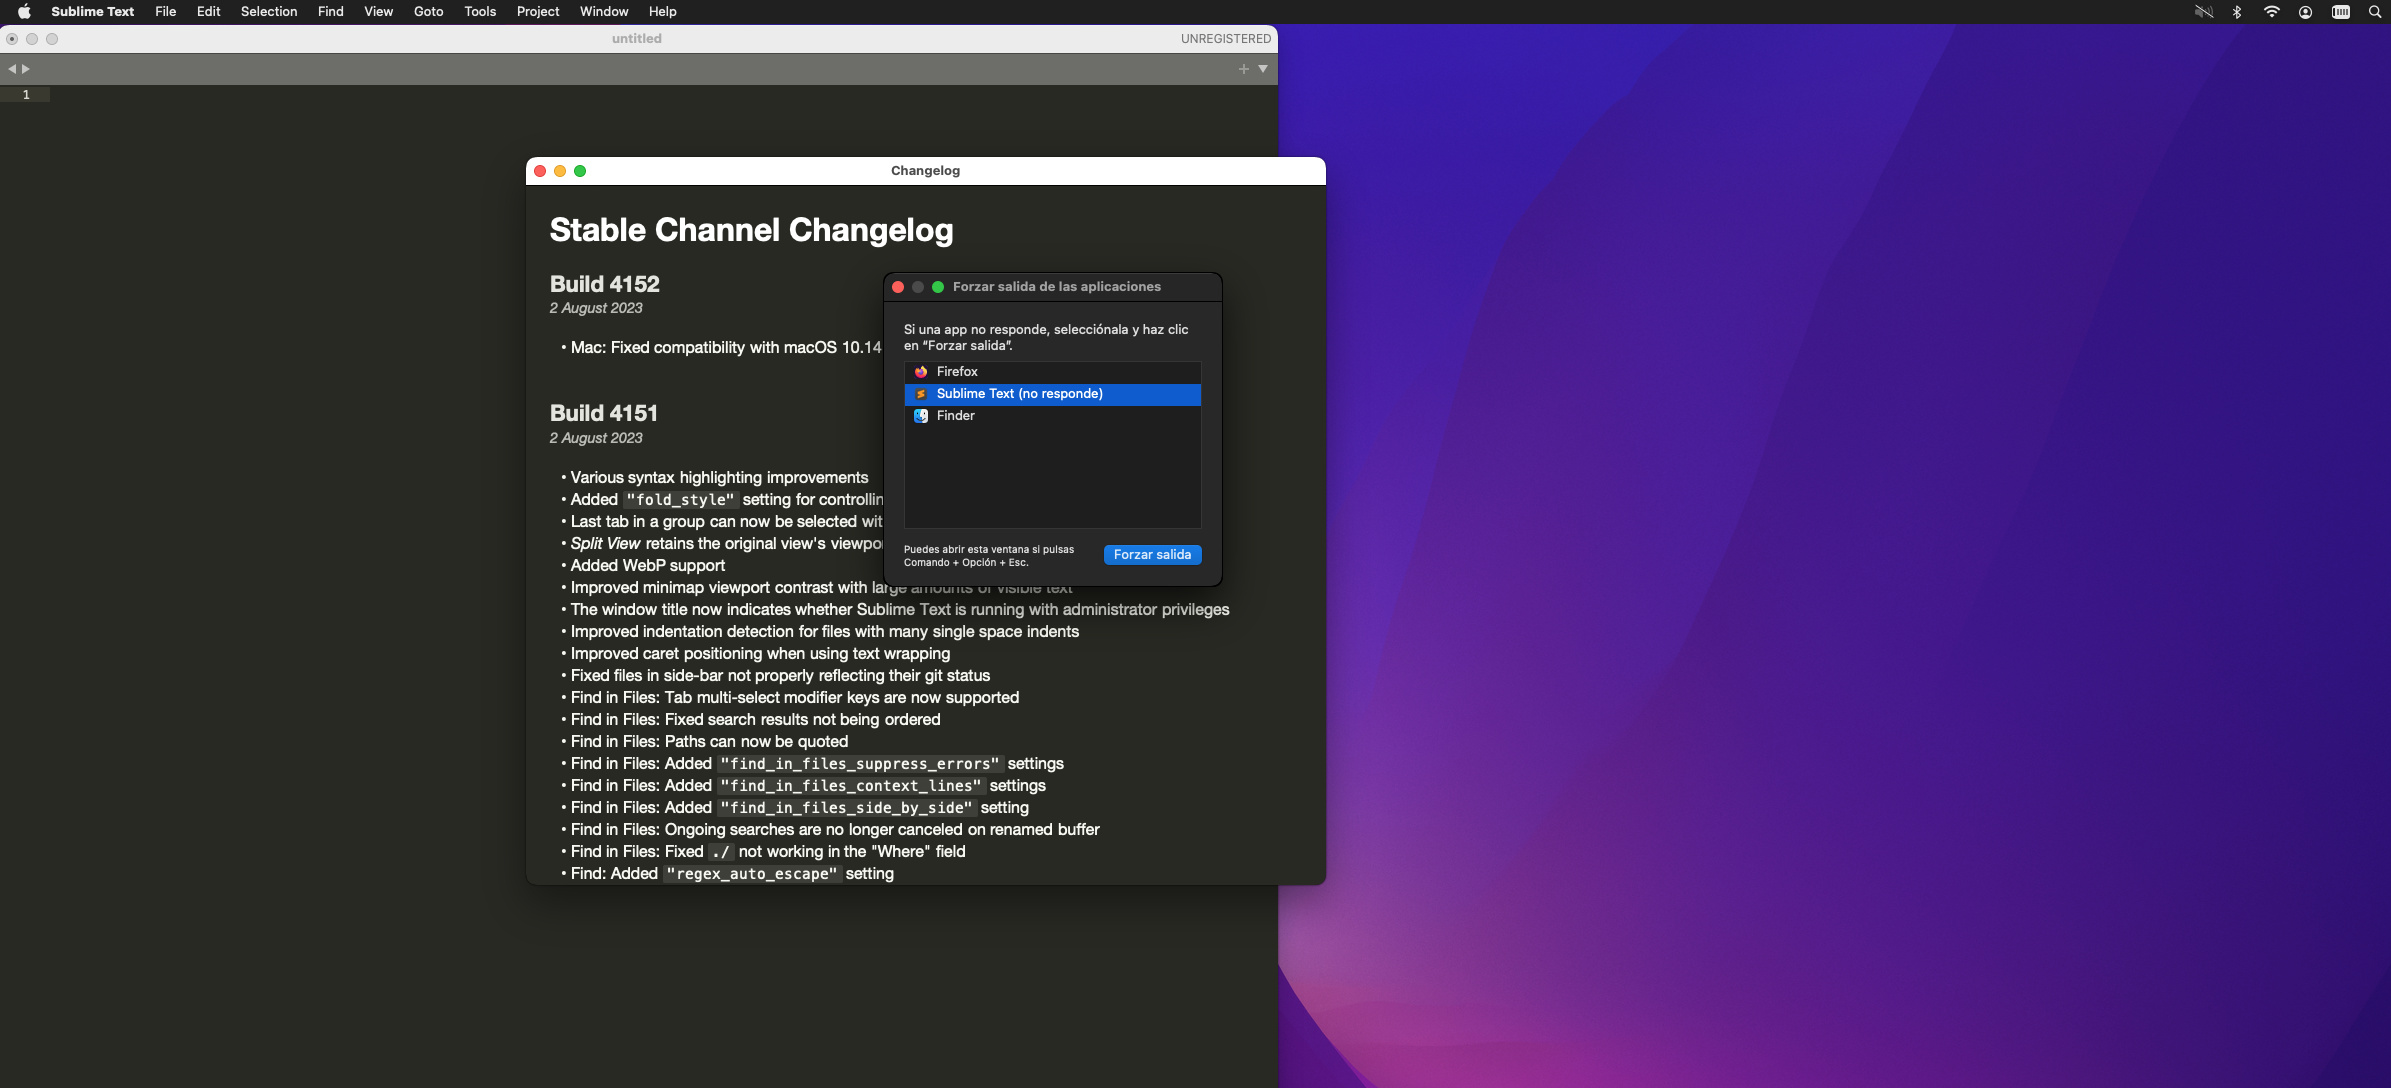Click the "fold_style" code text
2391x1088 pixels.
pos(680,500)
